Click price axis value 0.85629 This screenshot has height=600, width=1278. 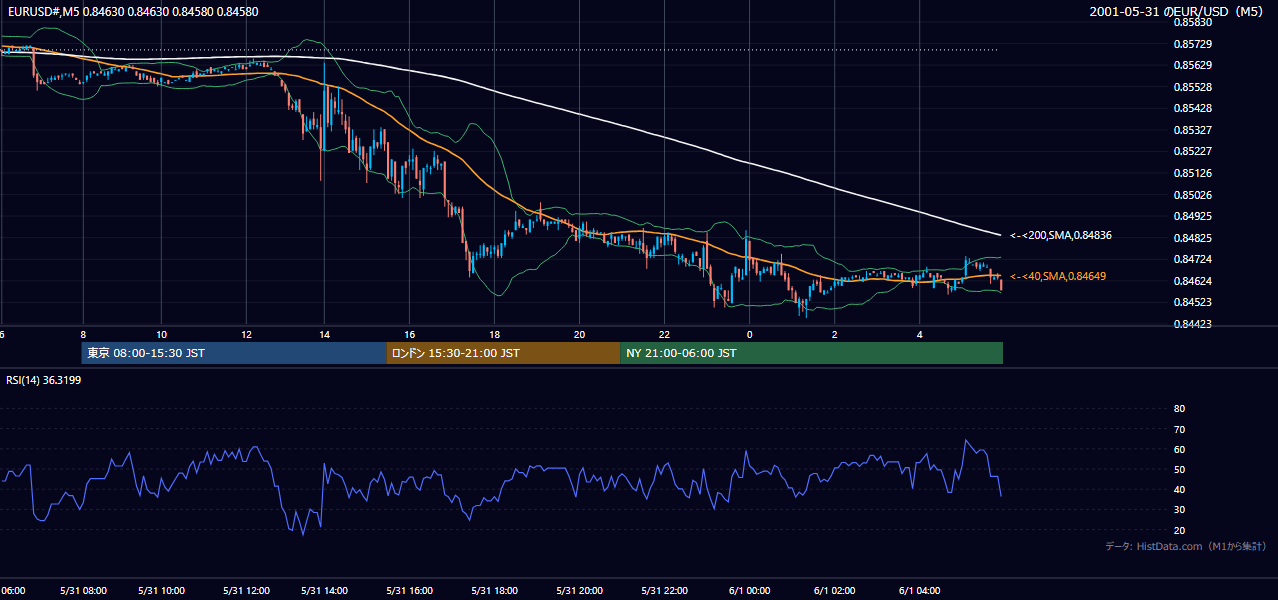1192,65
